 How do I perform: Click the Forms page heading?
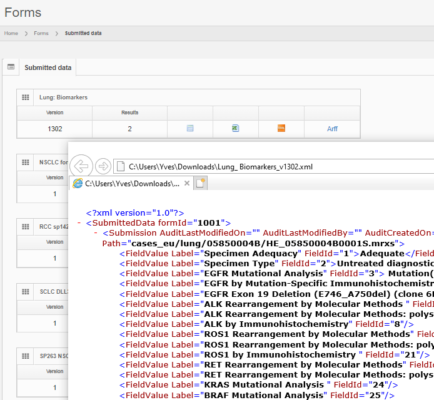(23, 13)
